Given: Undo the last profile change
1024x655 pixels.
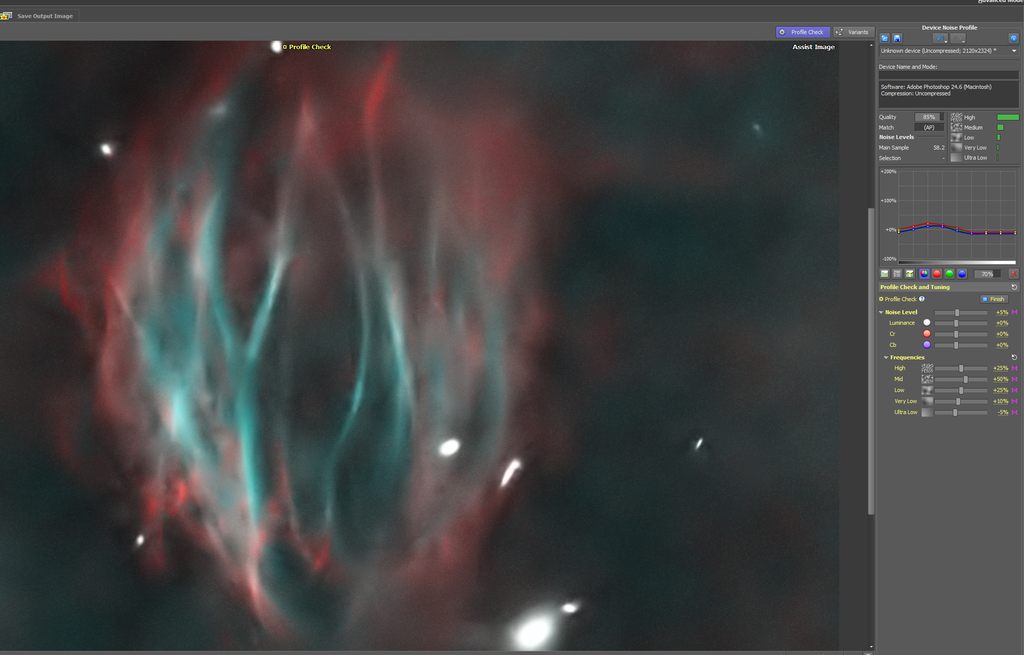Looking at the screenshot, I should point(938,39).
